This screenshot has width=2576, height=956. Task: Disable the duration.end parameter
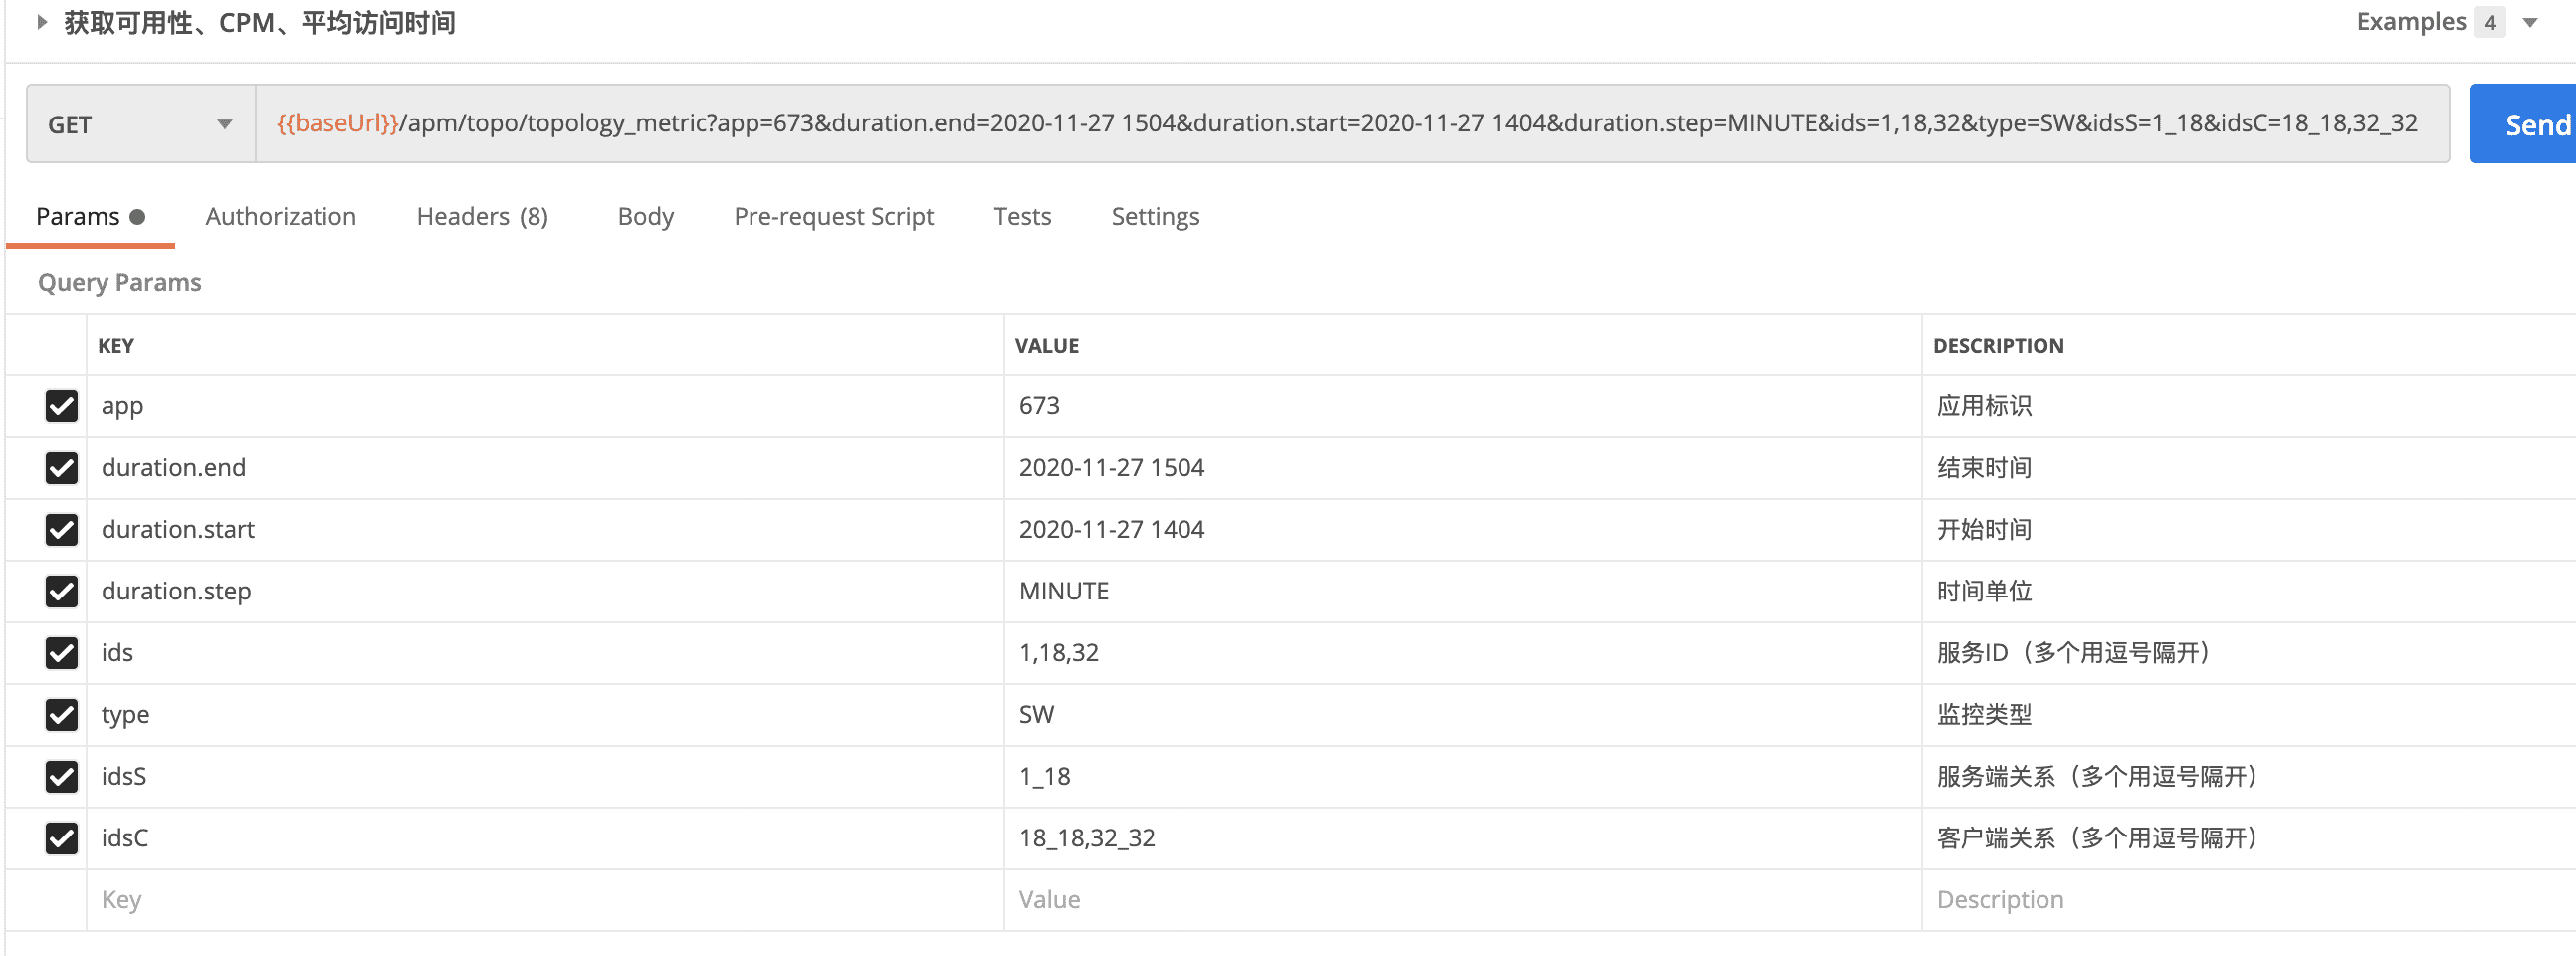62,468
